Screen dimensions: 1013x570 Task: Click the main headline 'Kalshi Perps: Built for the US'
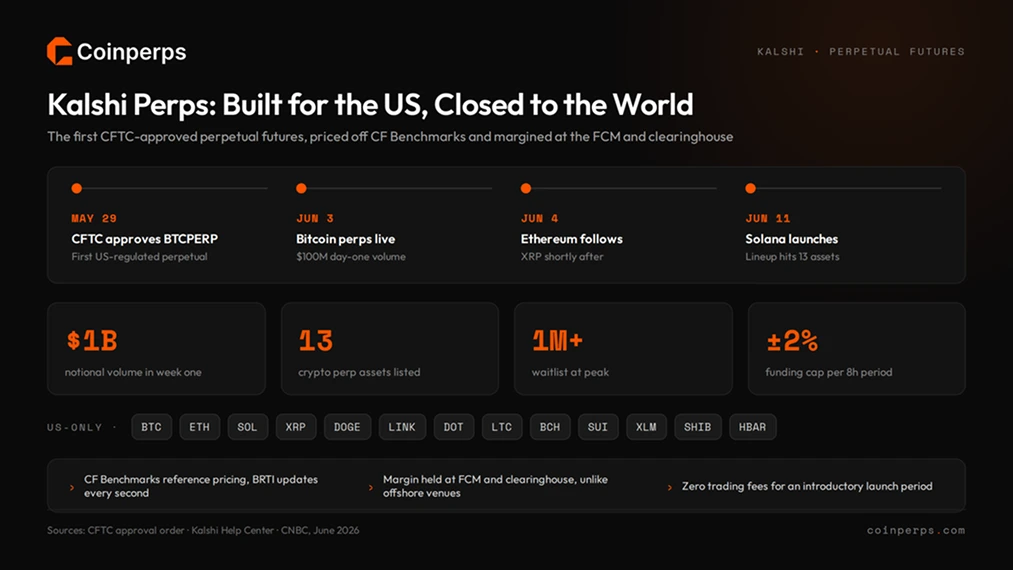click(370, 105)
